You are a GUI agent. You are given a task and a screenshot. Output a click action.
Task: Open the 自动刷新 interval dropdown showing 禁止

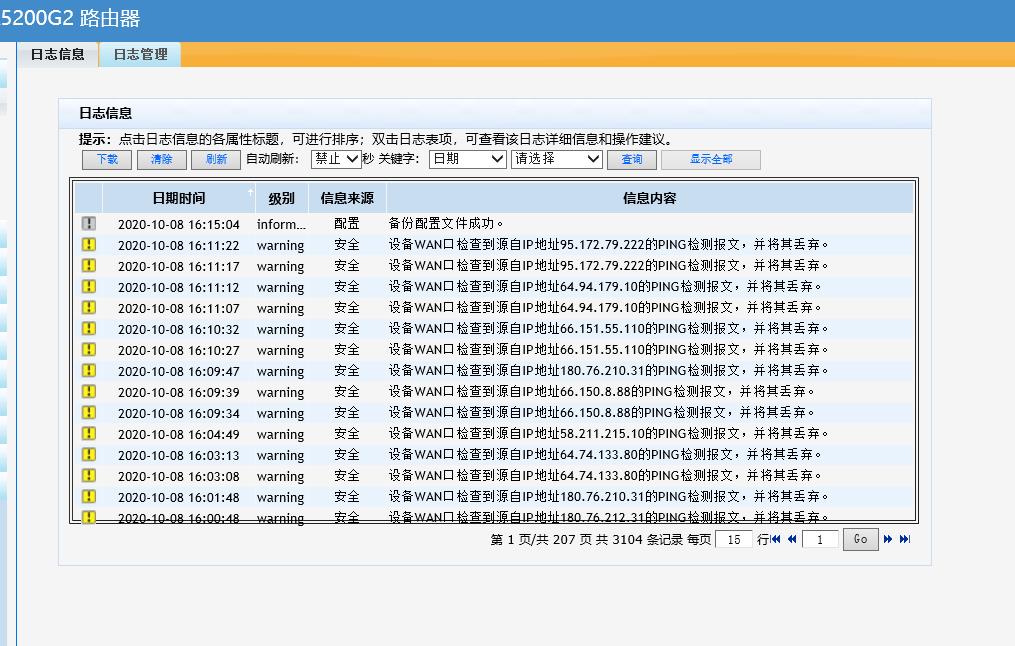(x=336, y=159)
